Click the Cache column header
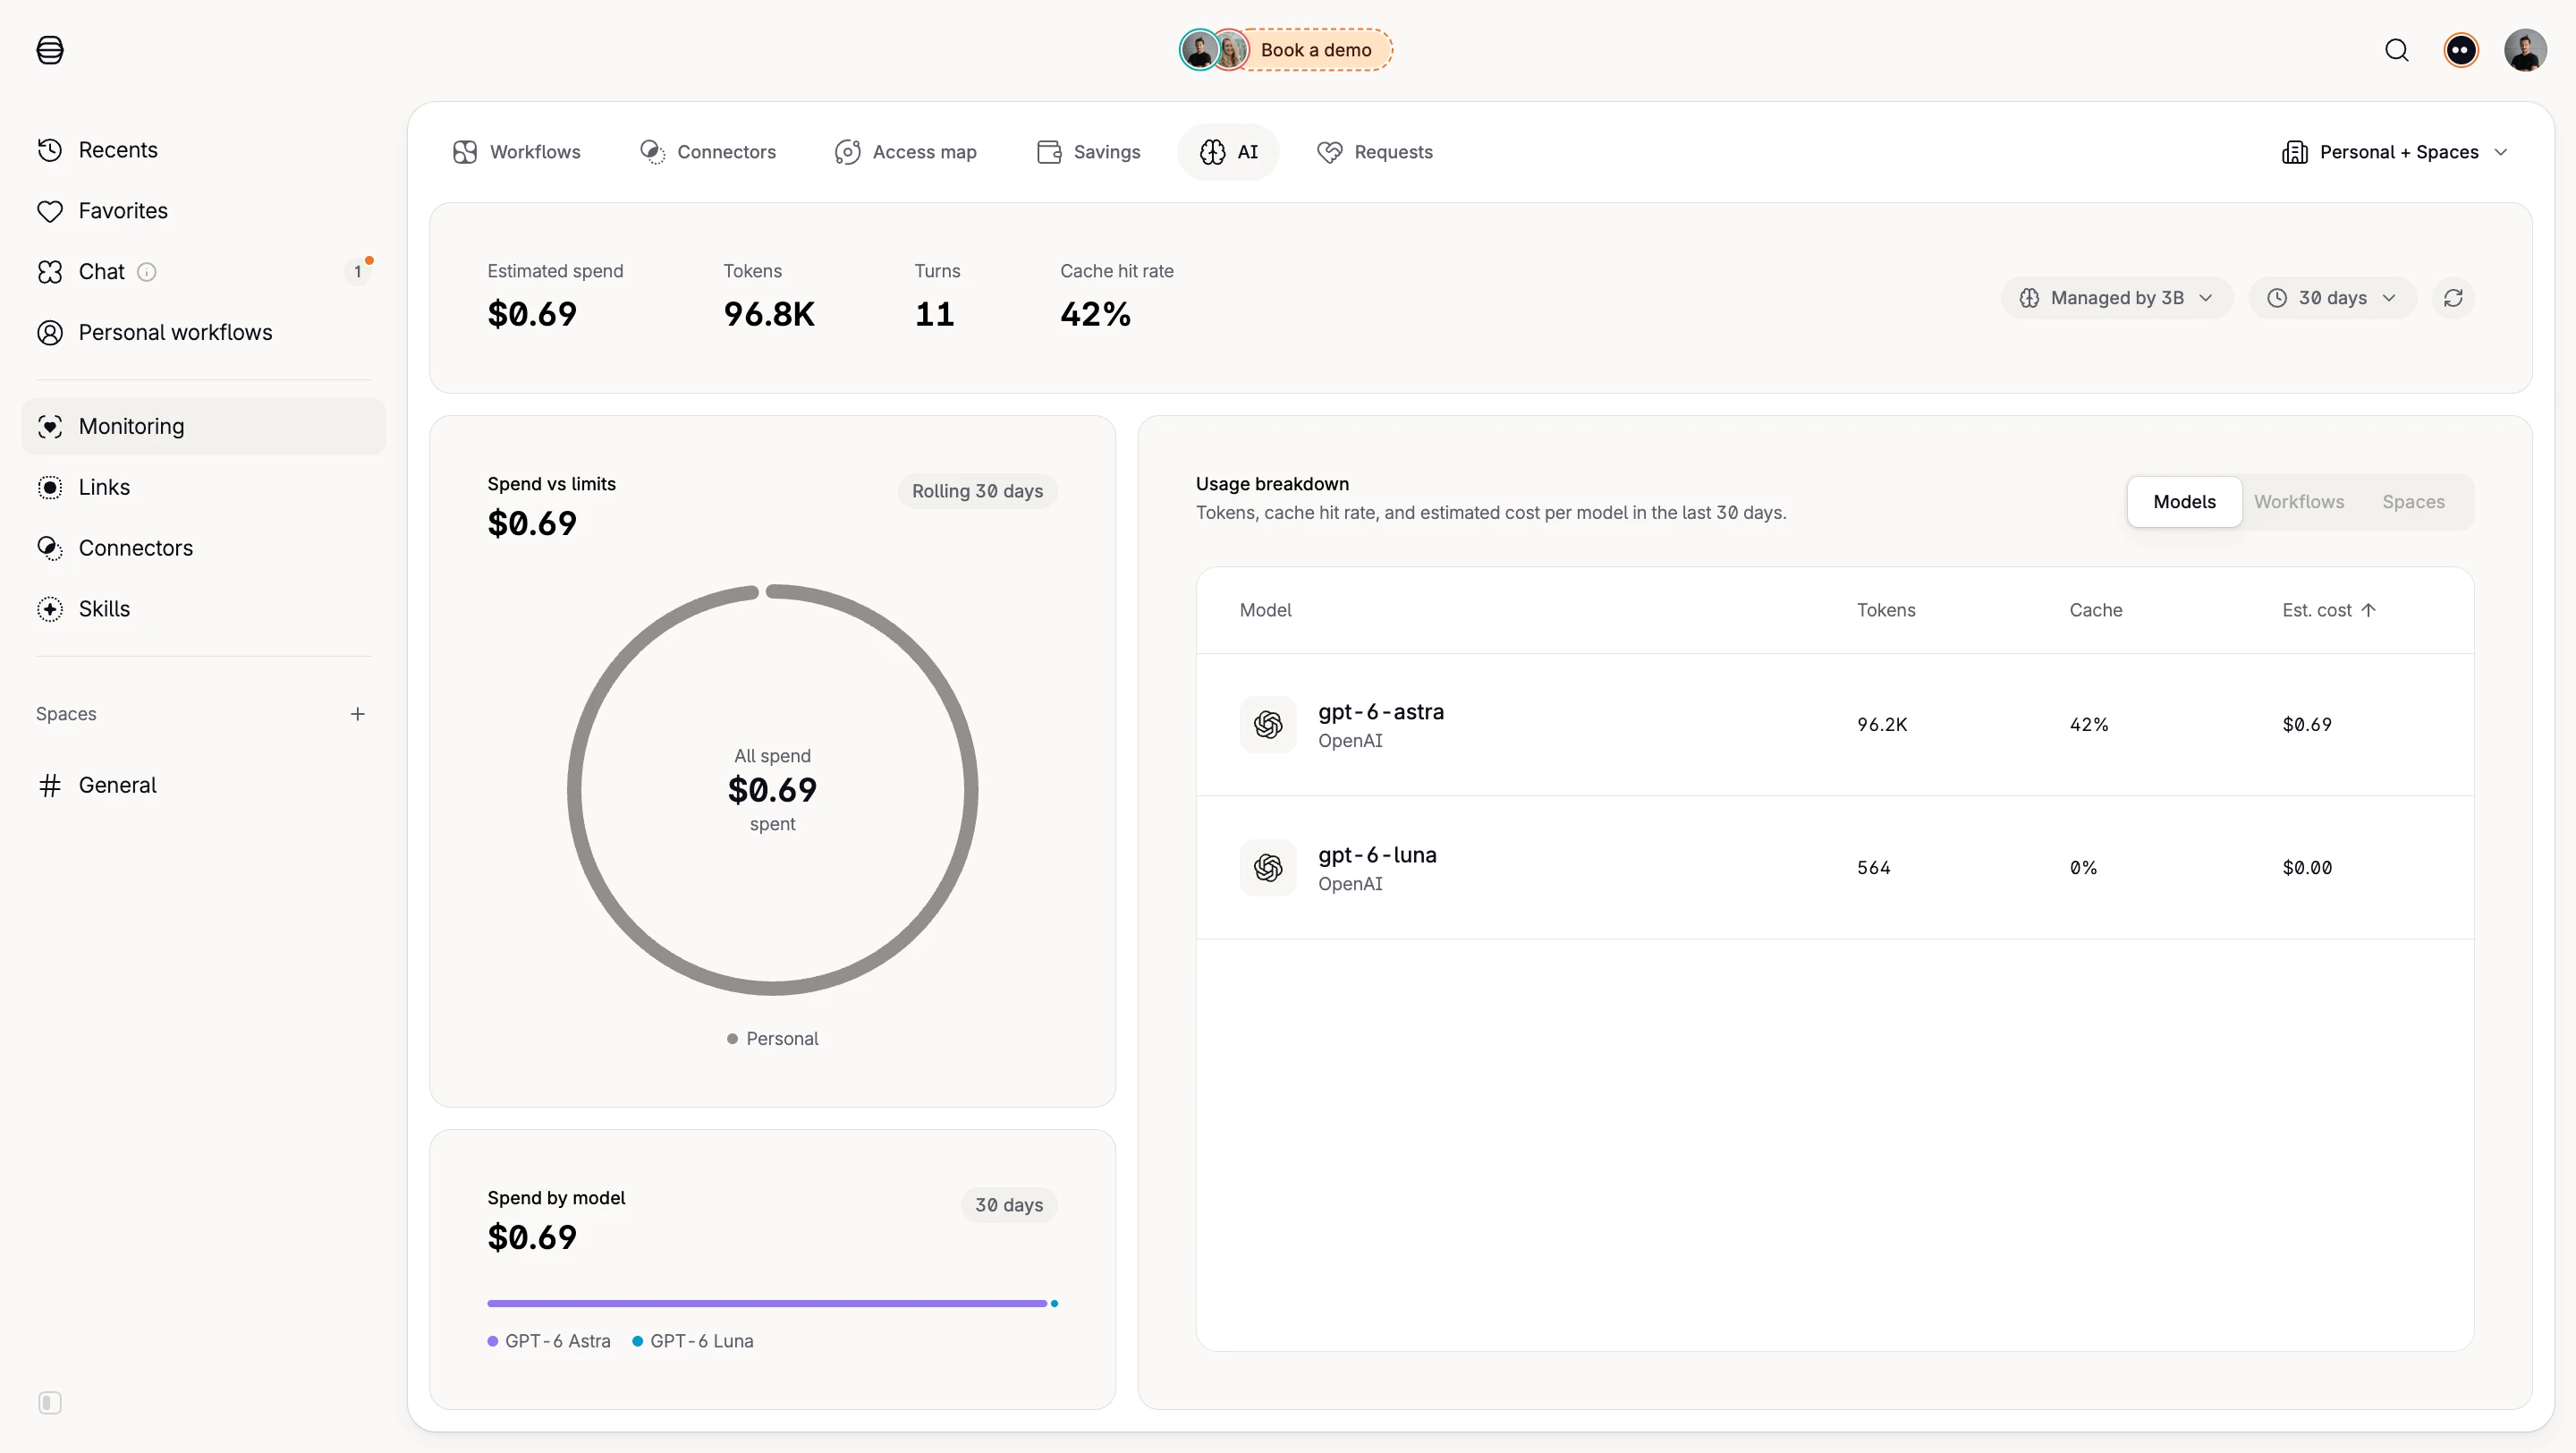2576x1453 pixels. [x=2095, y=610]
